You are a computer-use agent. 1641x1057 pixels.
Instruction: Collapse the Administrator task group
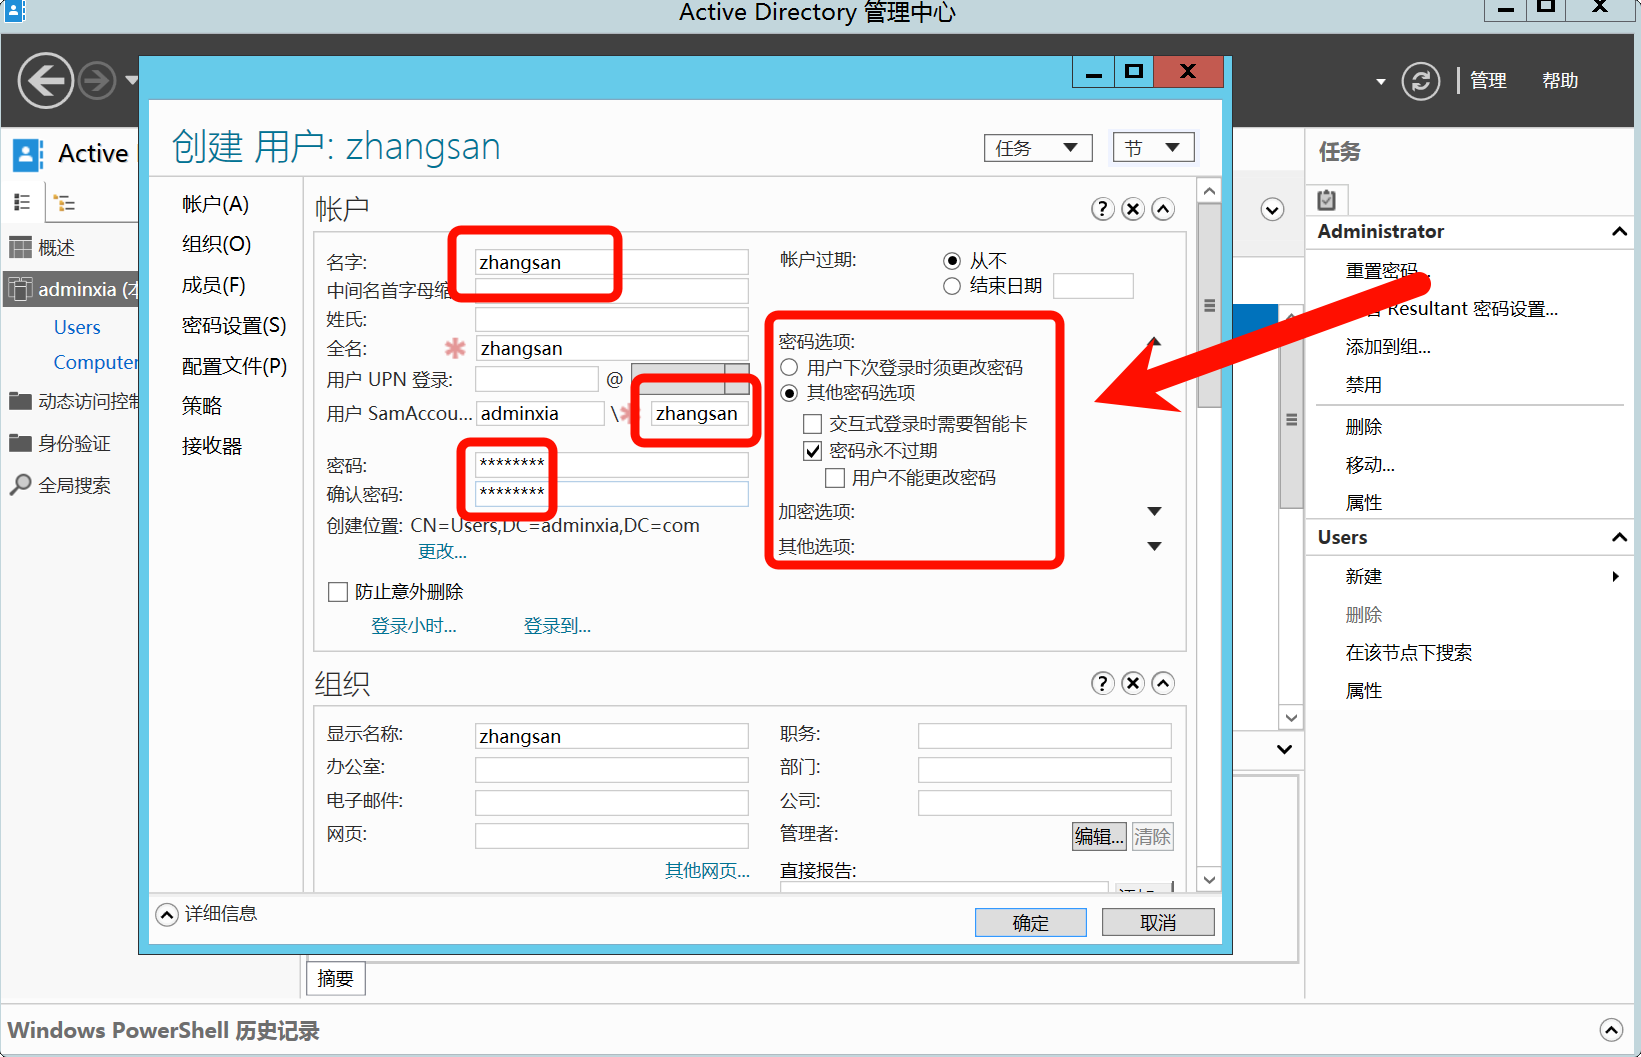[x=1619, y=231]
